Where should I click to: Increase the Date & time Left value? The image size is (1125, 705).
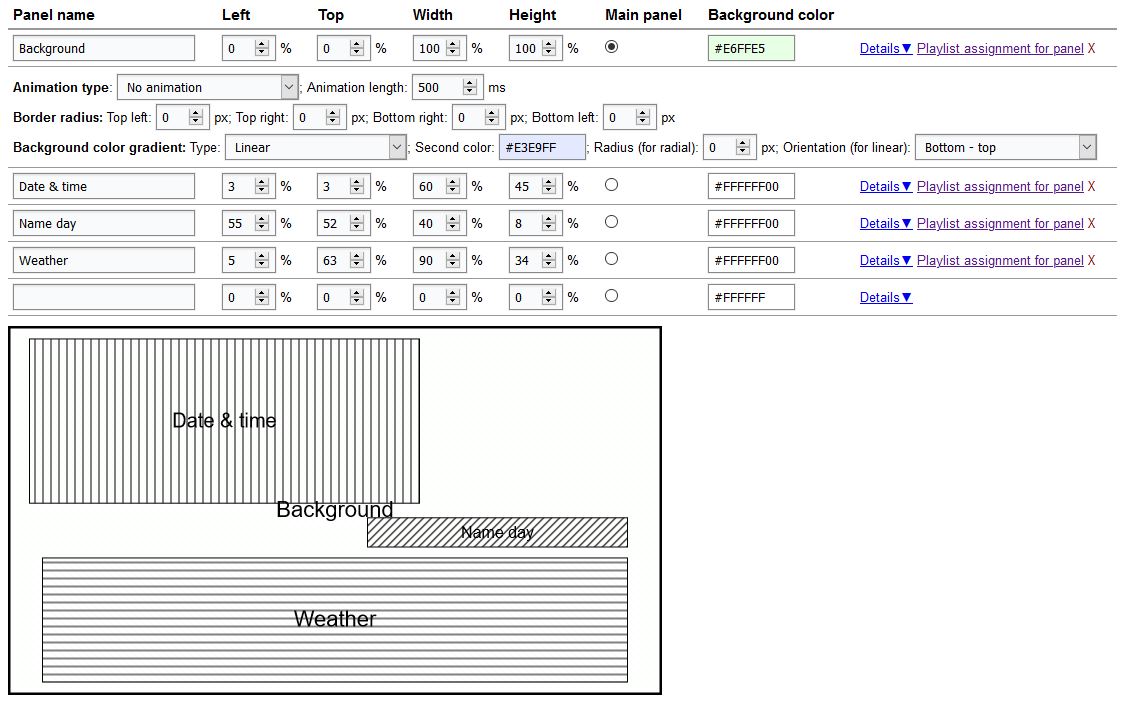coord(262,182)
